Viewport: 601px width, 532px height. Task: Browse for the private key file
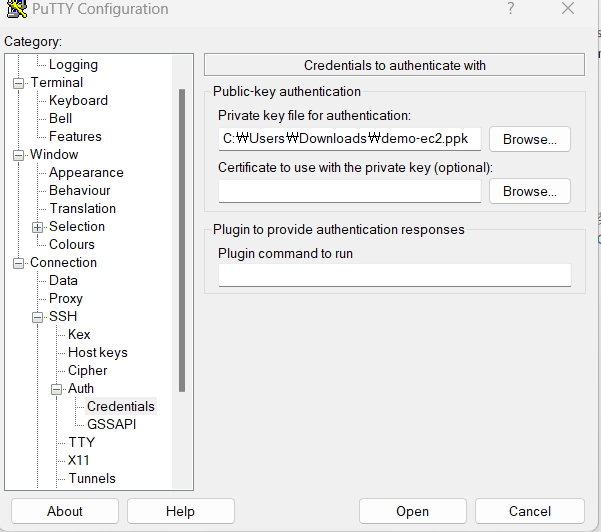(530, 139)
